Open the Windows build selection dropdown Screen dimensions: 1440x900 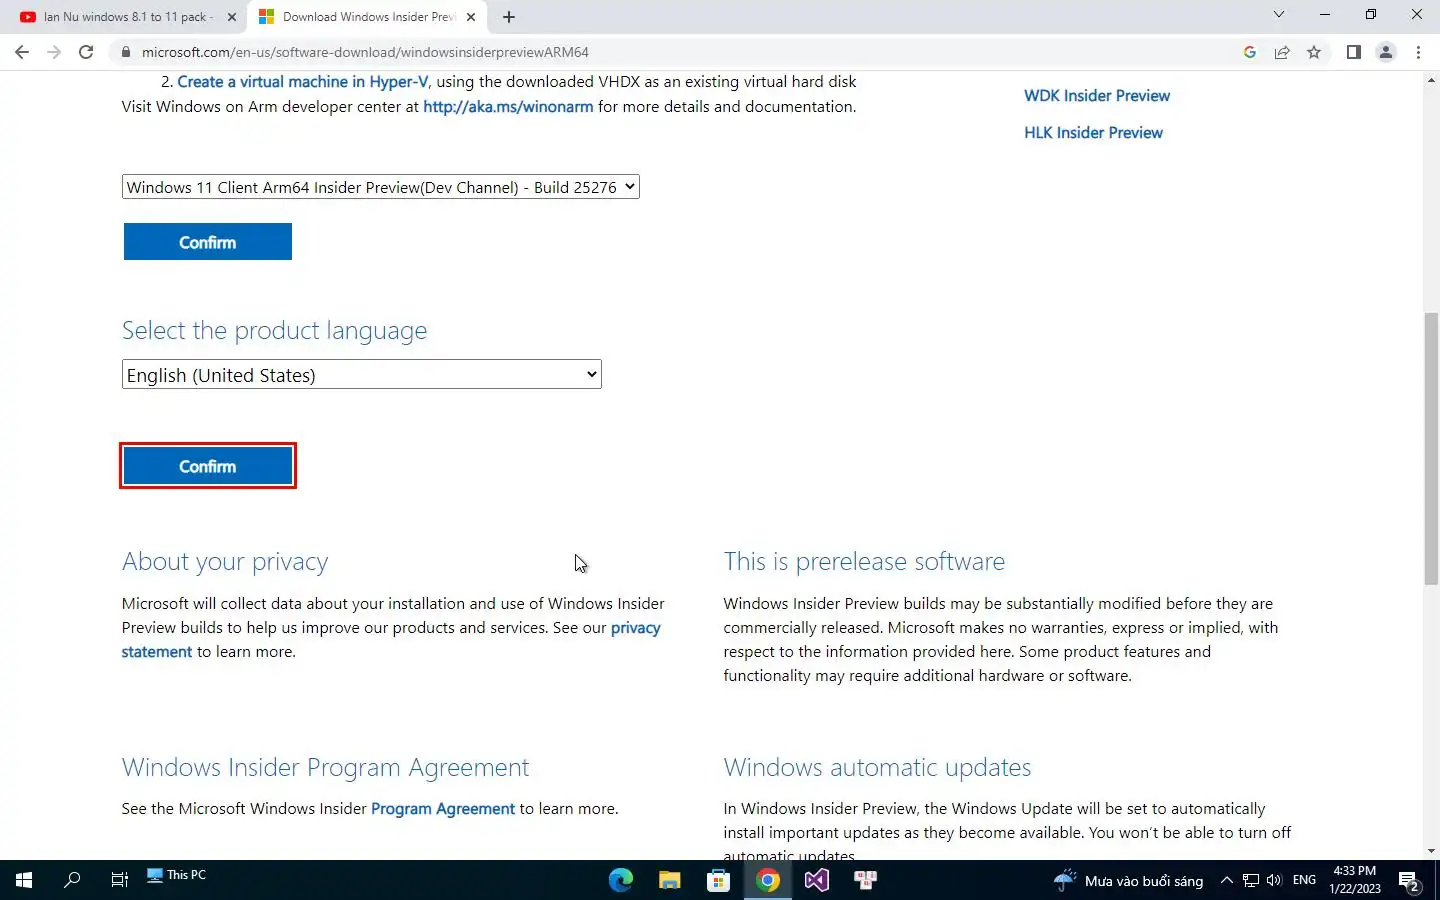click(x=380, y=187)
